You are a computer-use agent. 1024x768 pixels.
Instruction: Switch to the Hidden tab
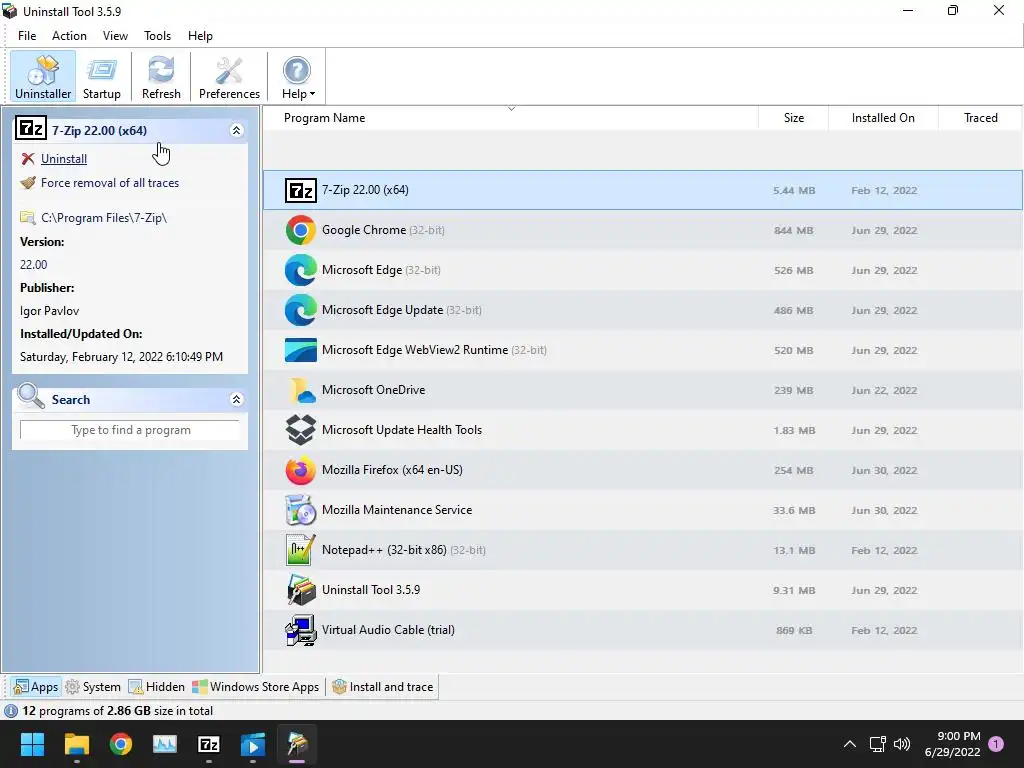157,687
